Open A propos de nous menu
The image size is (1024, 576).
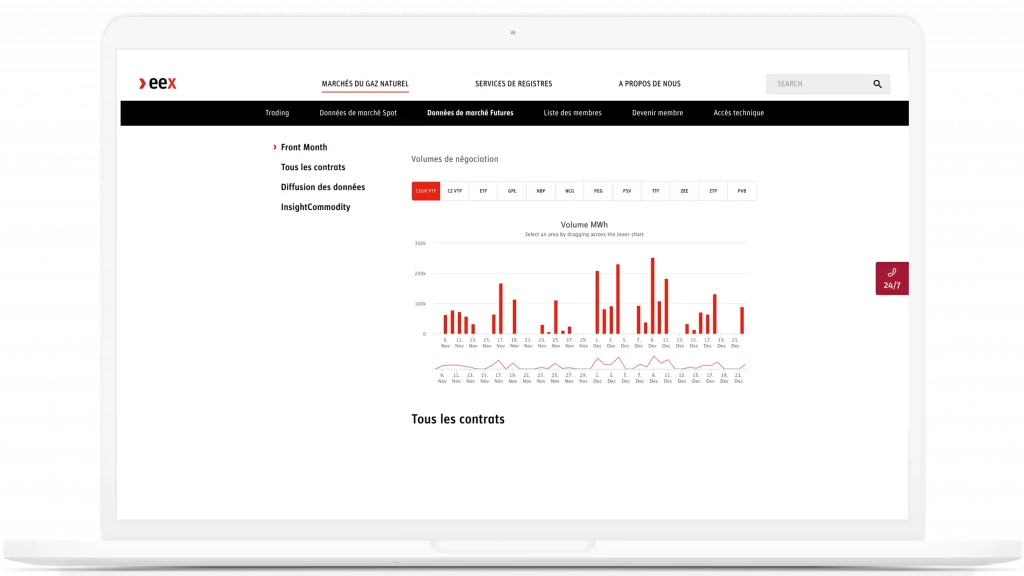click(x=649, y=84)
